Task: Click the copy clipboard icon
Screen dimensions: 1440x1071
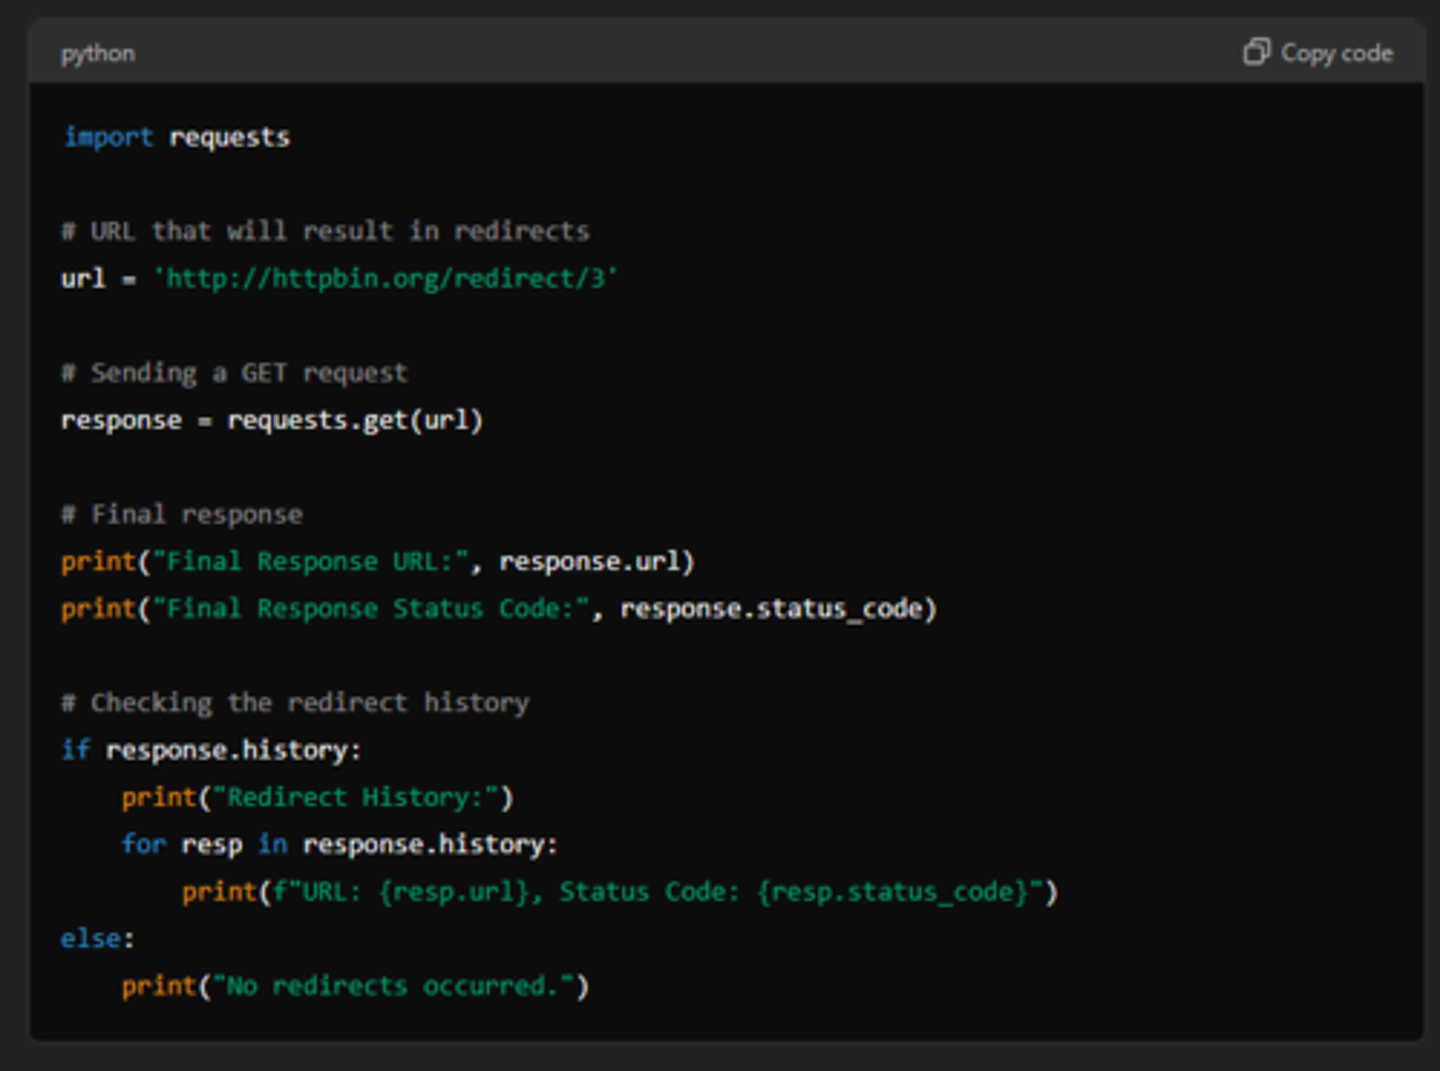Action: pos(1256,52)
